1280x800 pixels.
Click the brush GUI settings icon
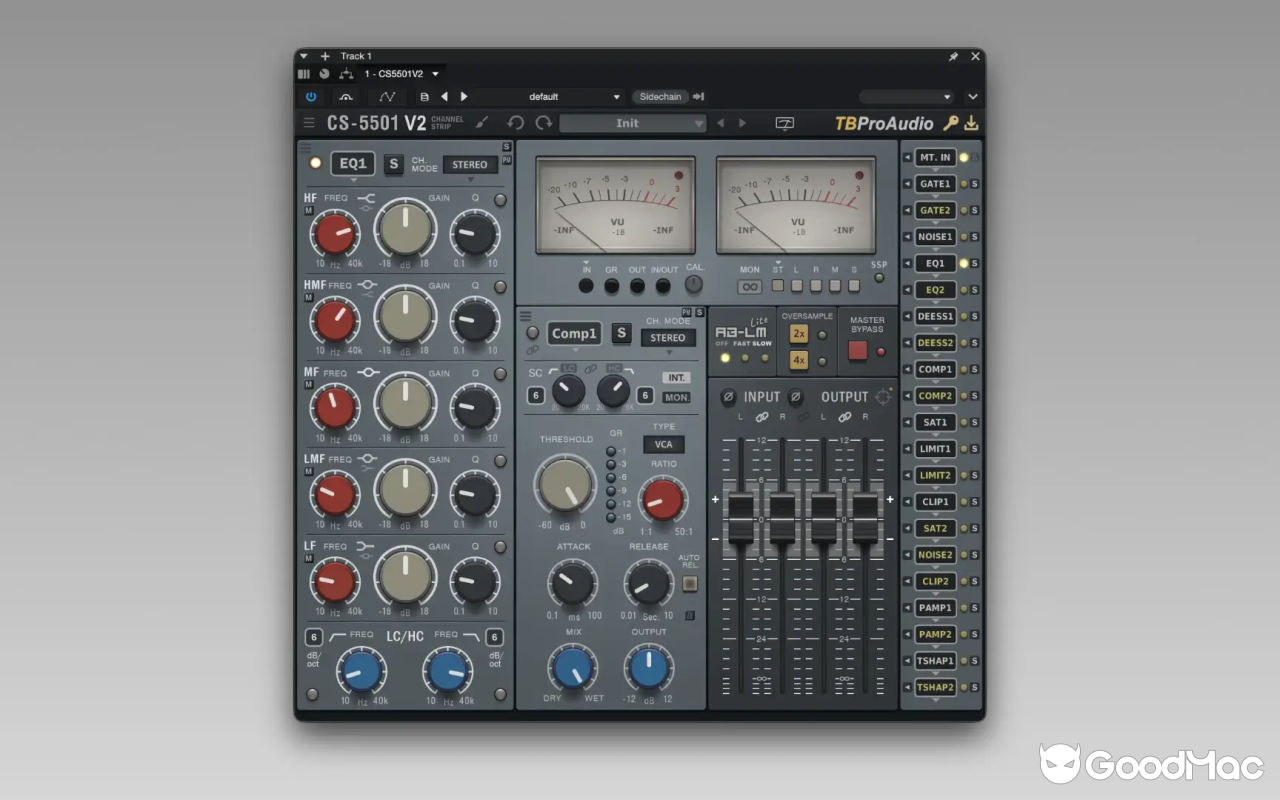(482, 123)
